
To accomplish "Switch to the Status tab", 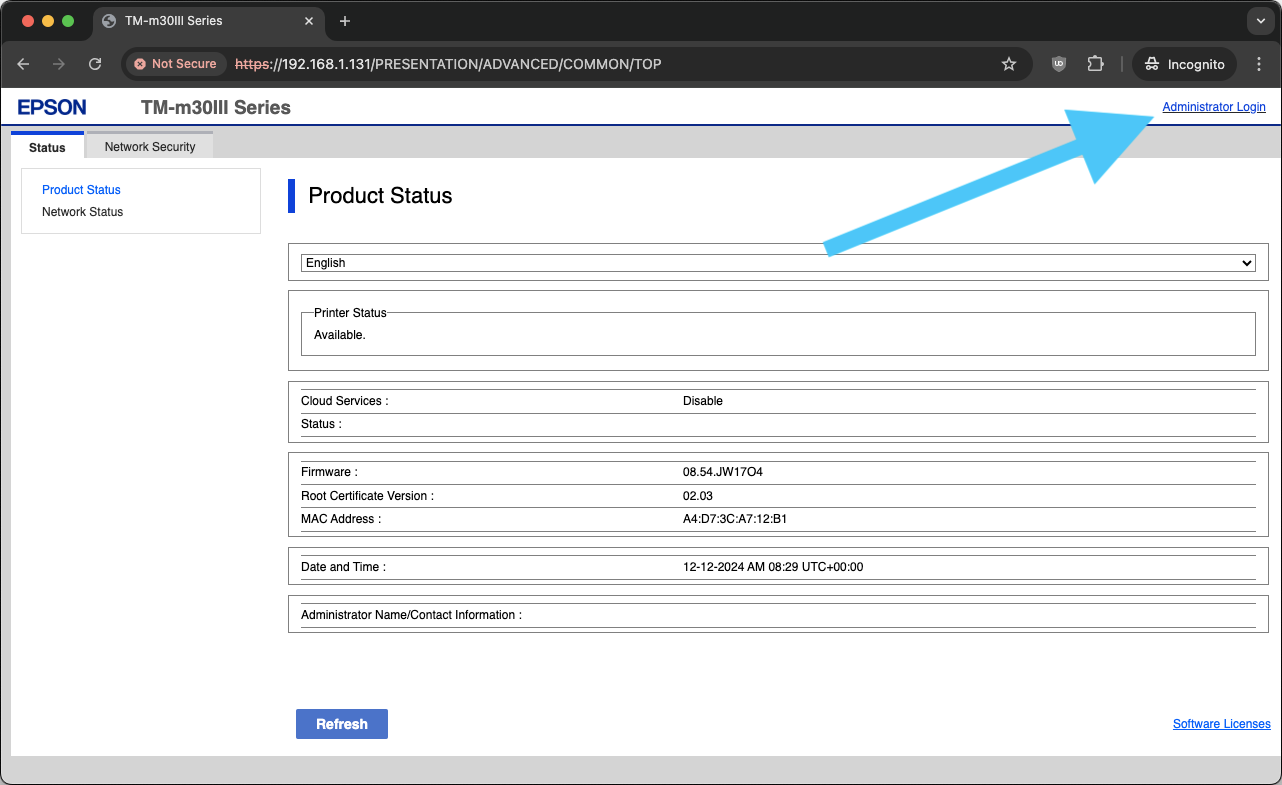I will [x=47, y=146].
